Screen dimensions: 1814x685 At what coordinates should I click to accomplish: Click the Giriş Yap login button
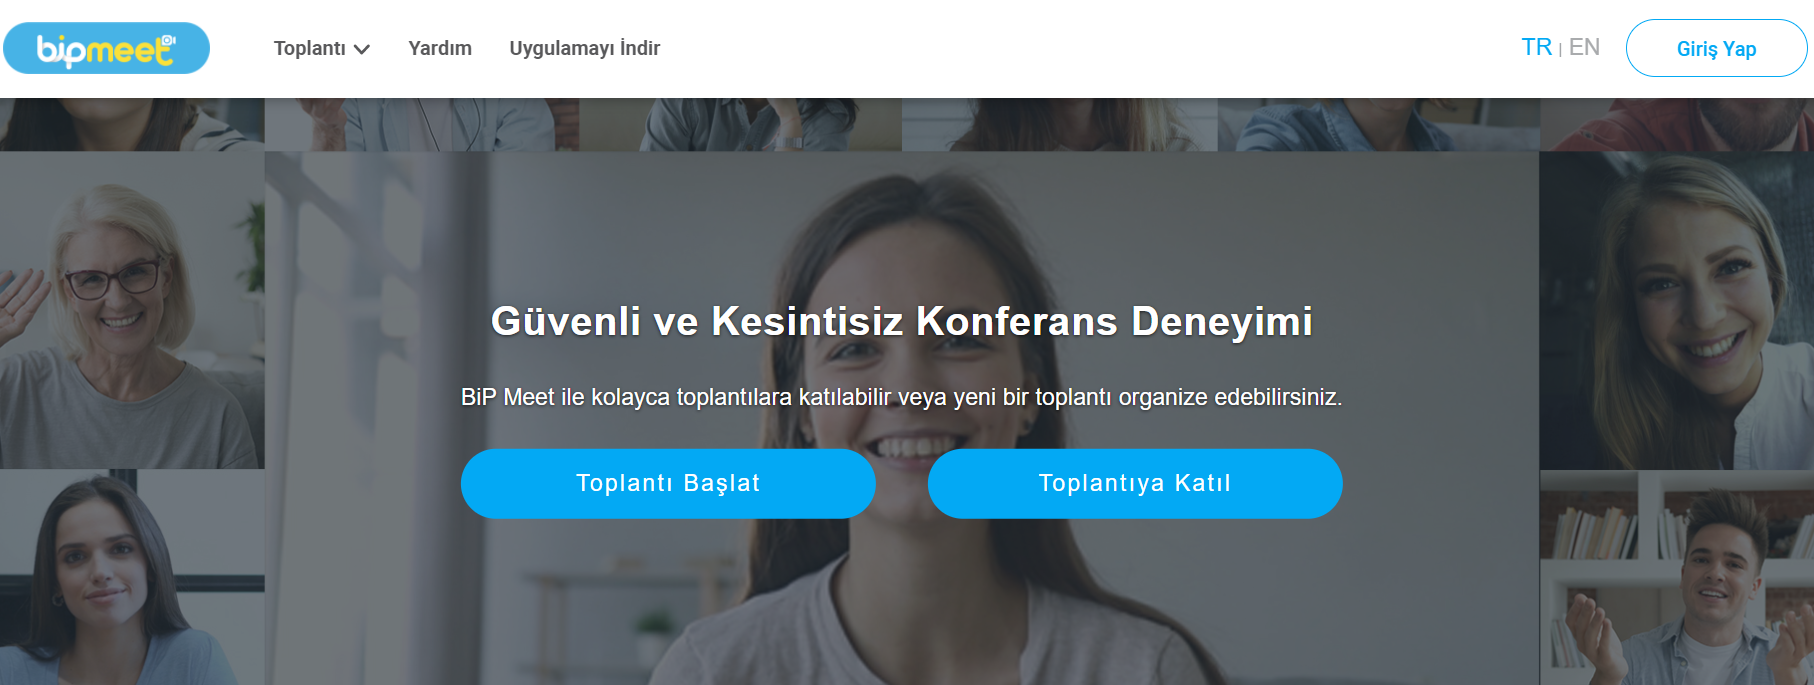pyautogui.click(x=1716, y=48)
